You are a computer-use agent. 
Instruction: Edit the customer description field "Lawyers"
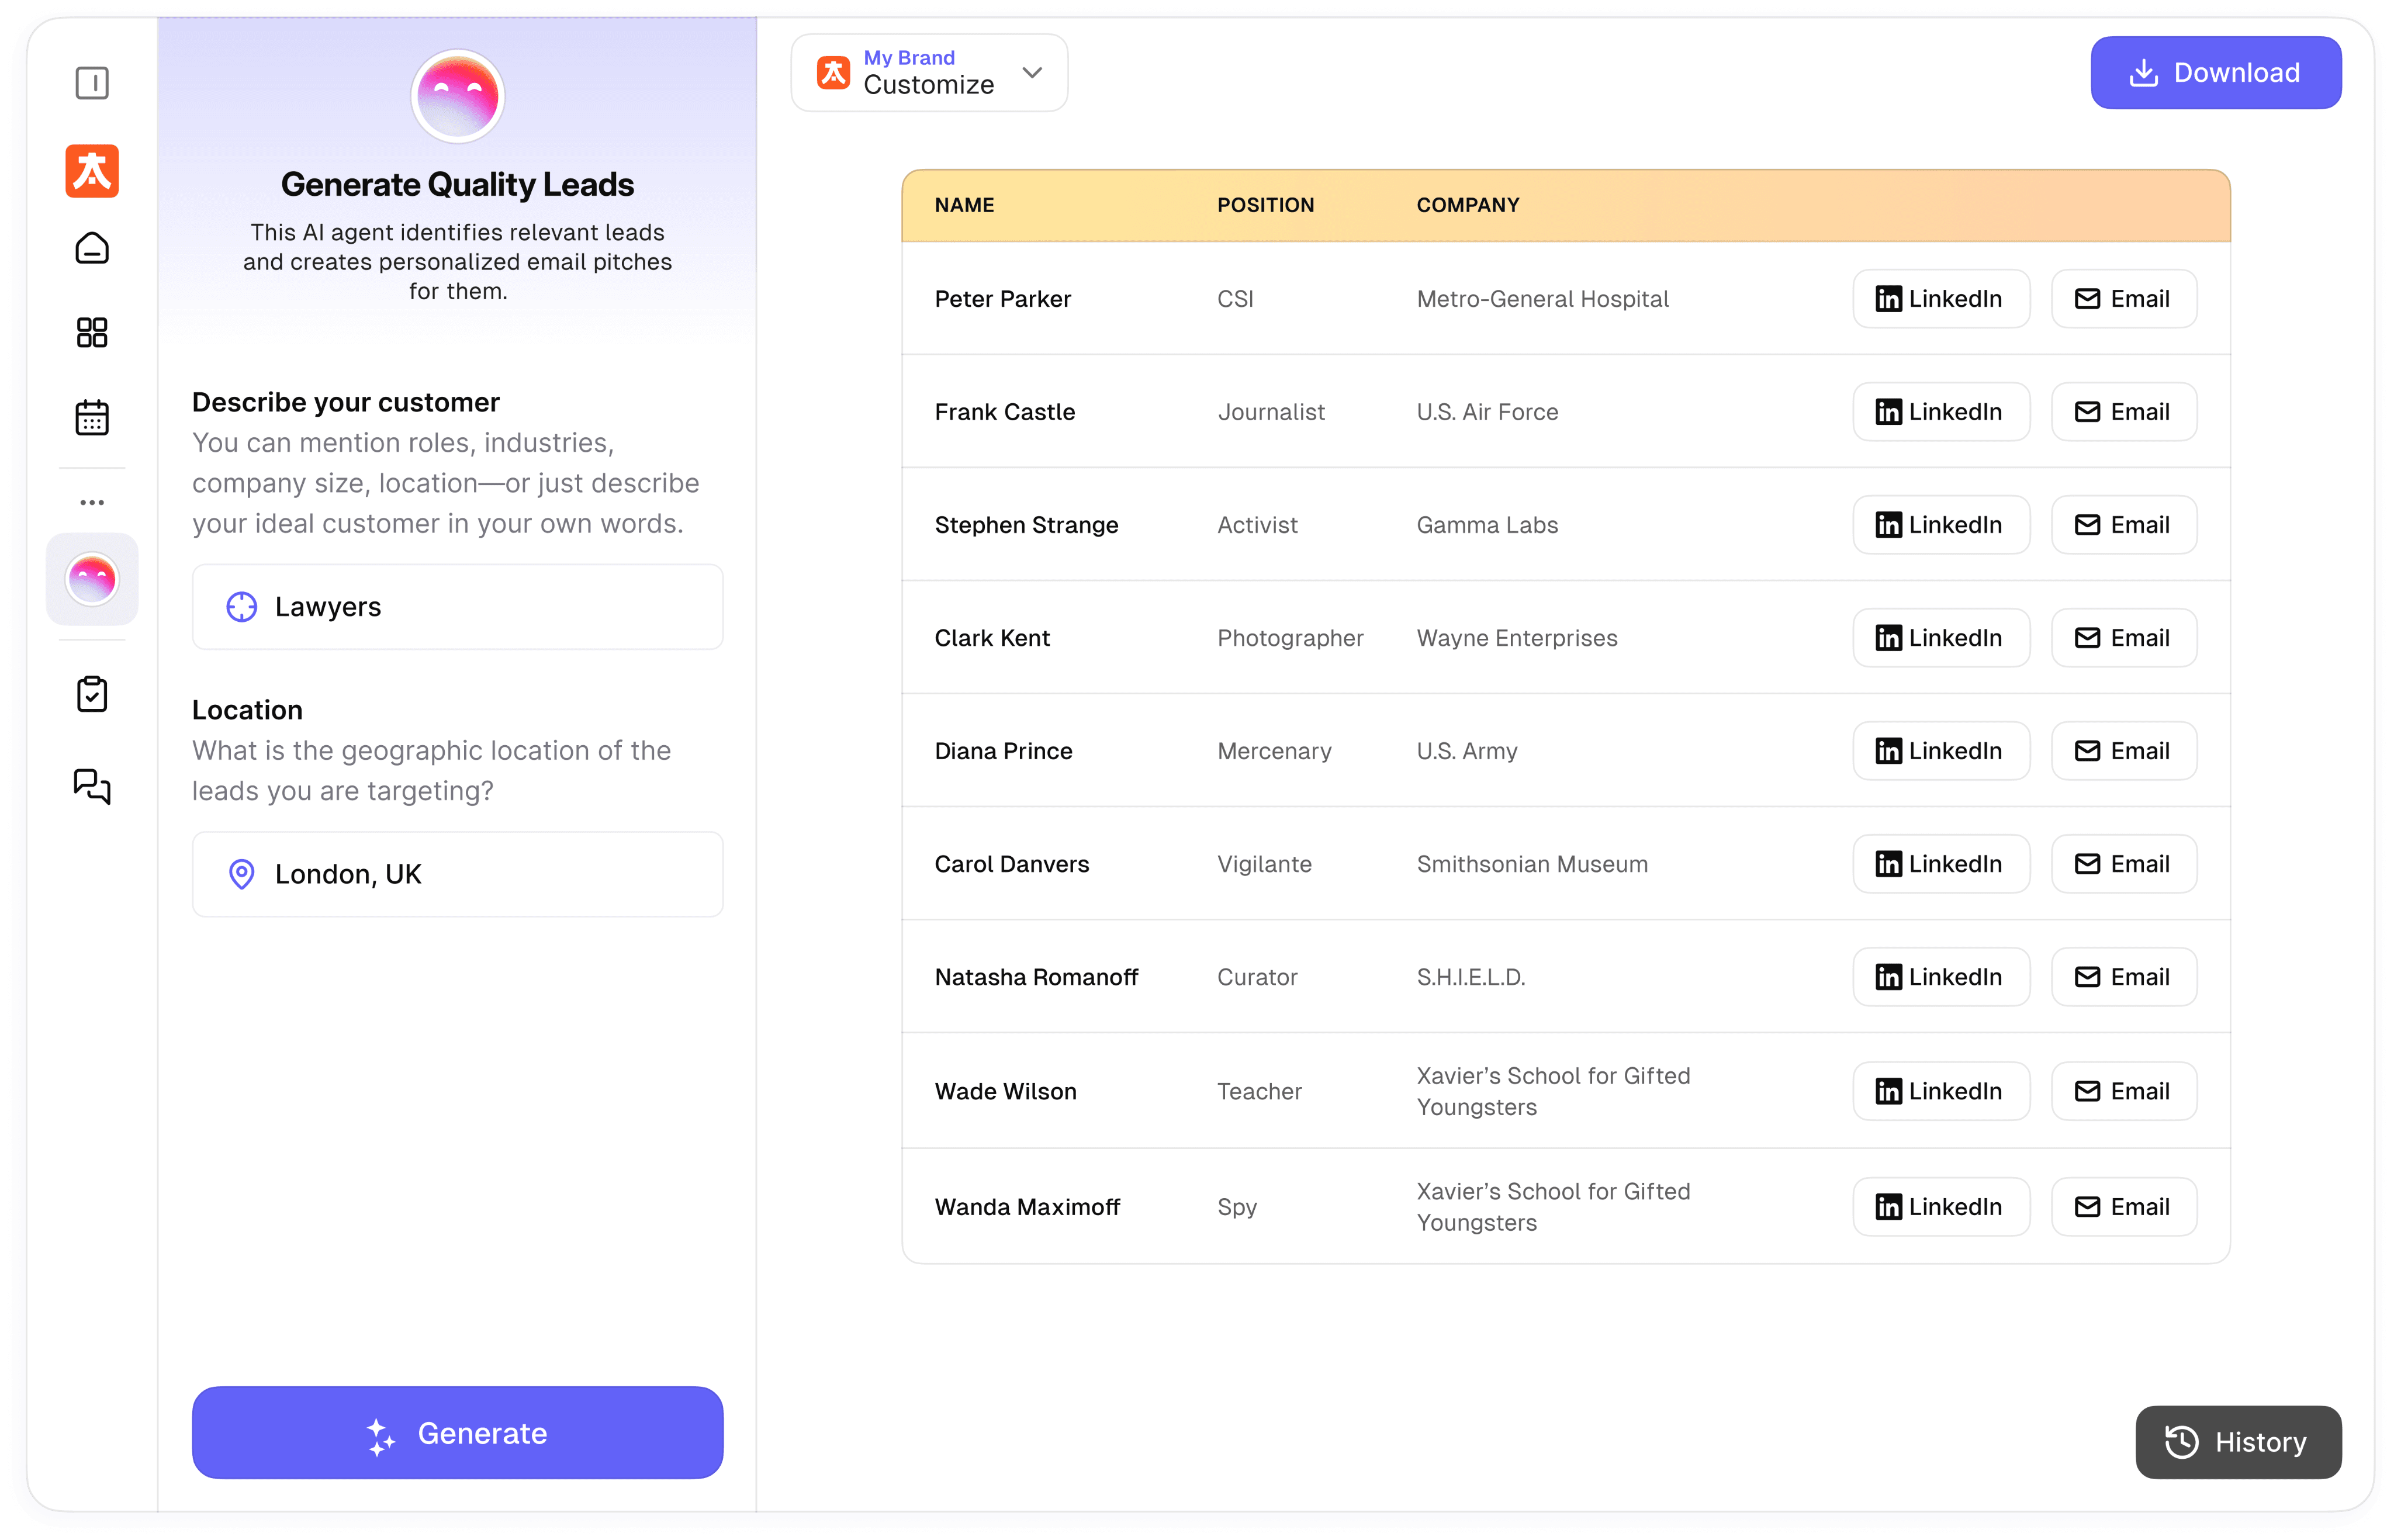coord(457,607)
